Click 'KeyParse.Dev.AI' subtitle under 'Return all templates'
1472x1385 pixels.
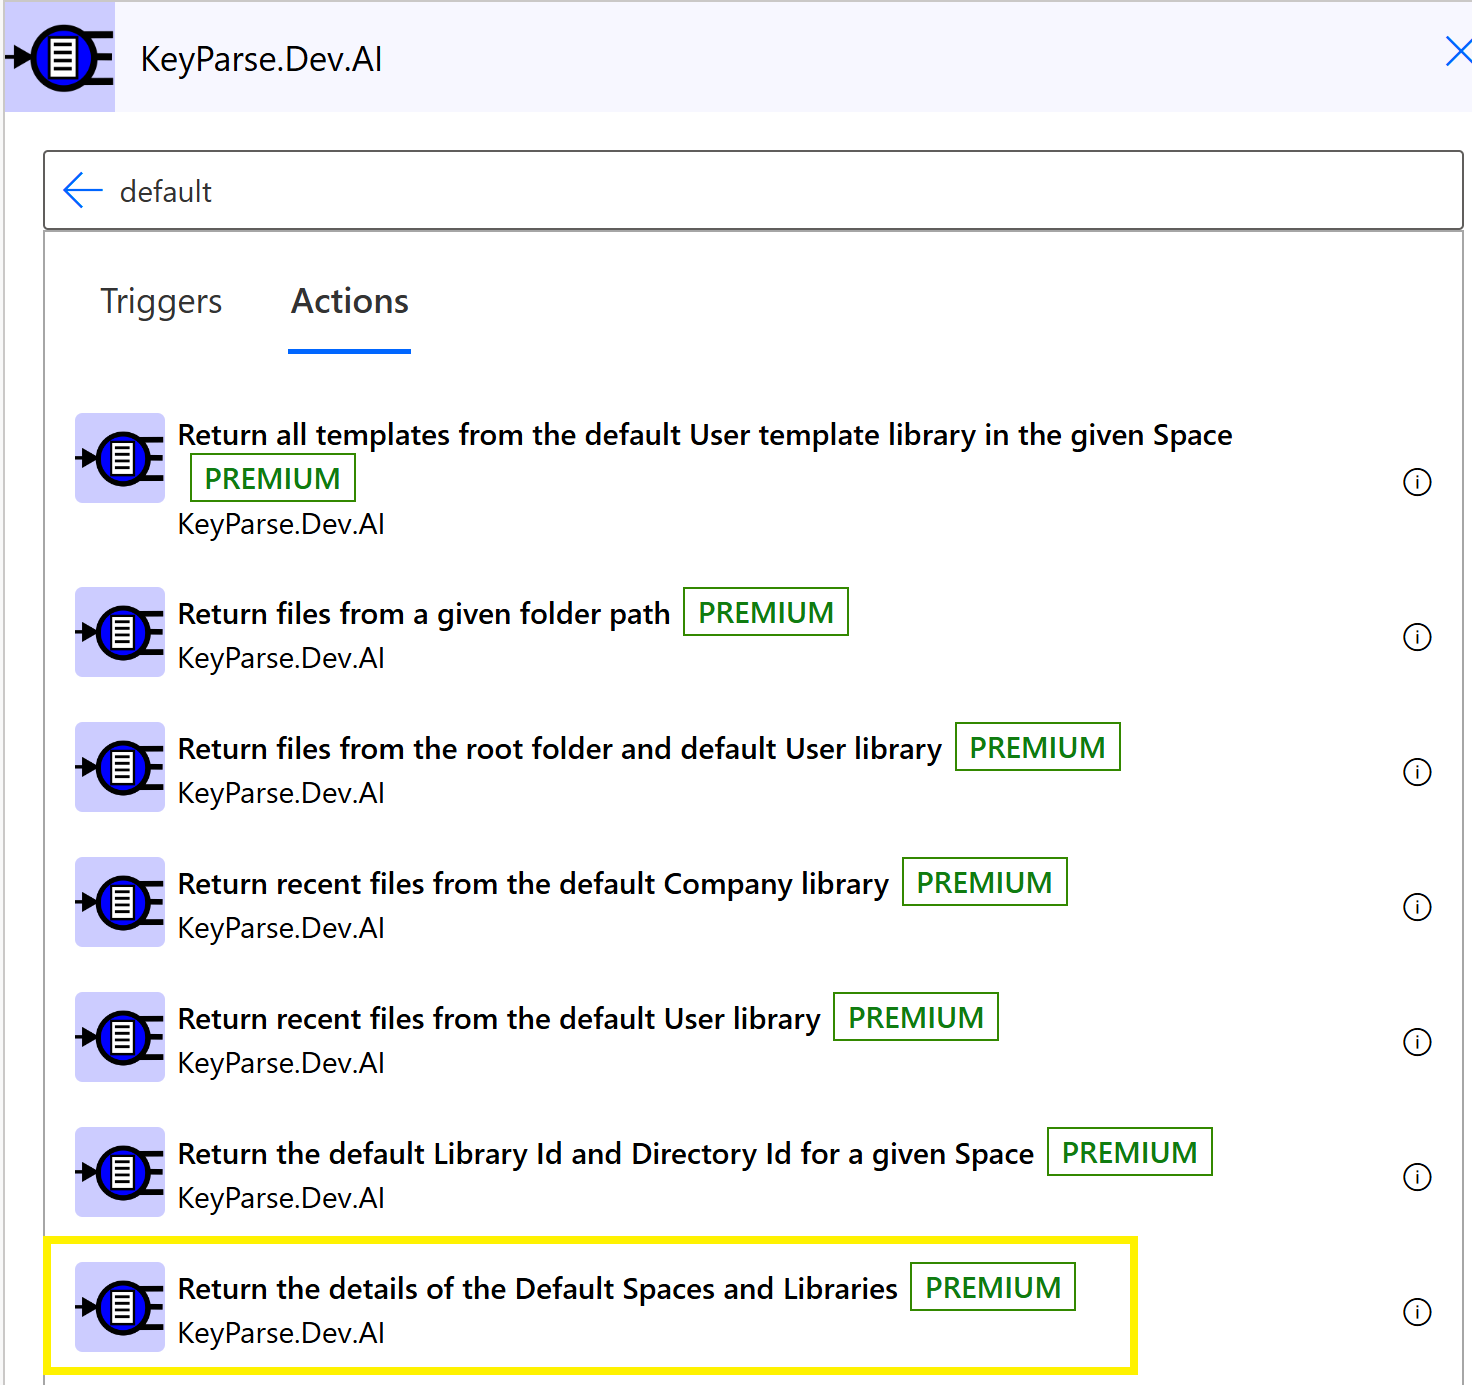click(281, 524)
